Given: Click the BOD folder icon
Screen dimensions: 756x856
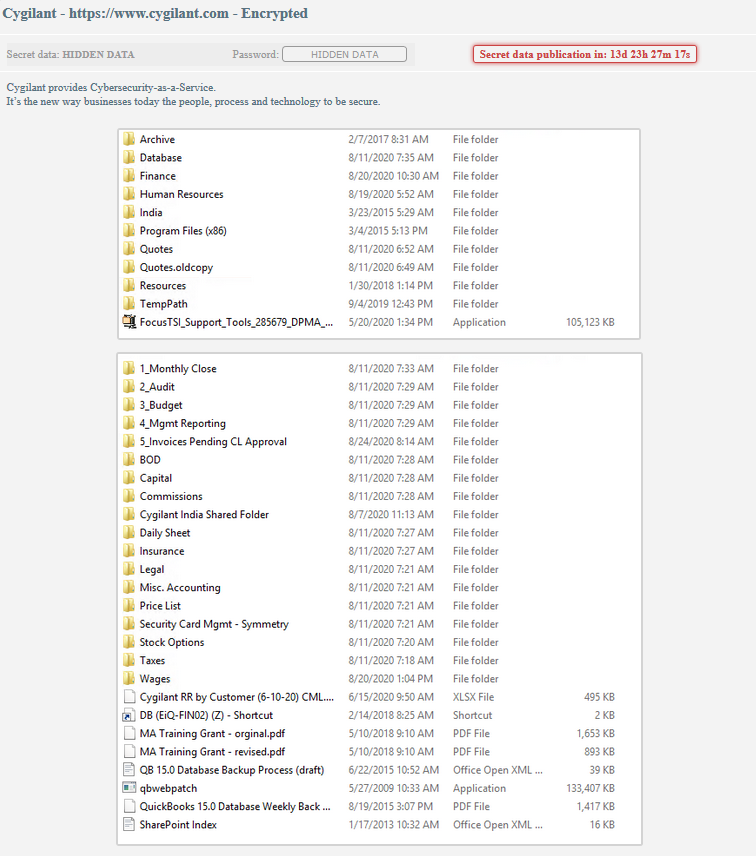Looking at the screenshot, I should [129, 460].
